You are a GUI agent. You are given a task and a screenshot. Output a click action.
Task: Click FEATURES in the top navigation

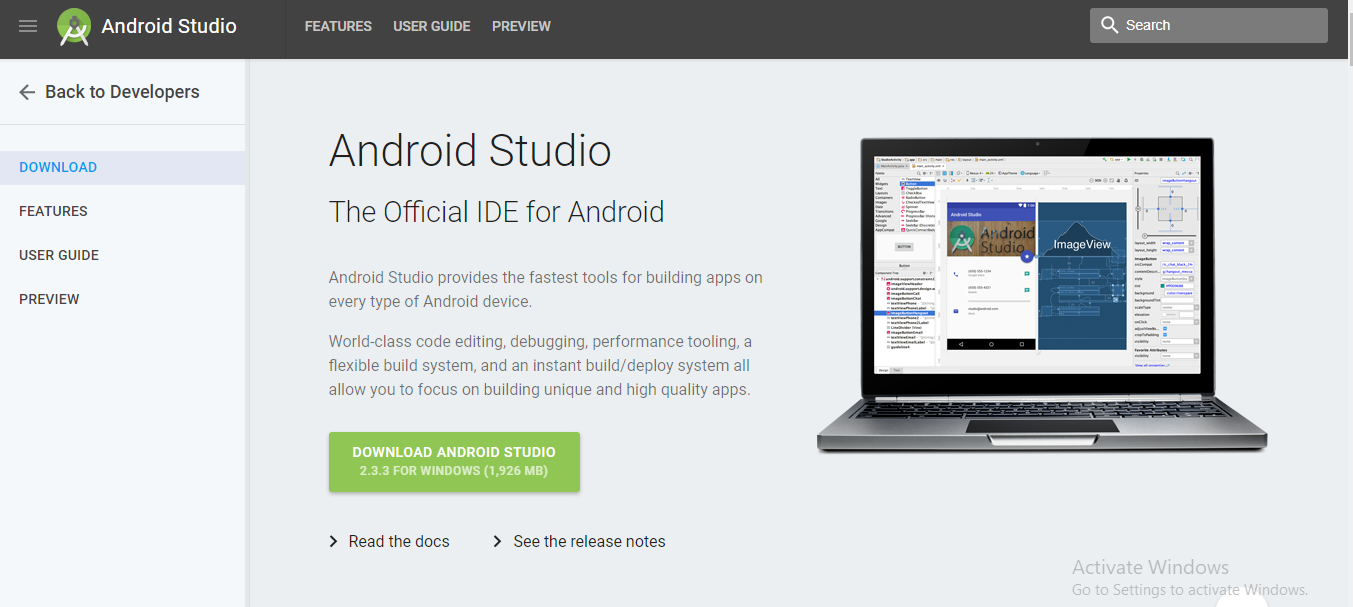pyautogui.click(x=338, y=26)
